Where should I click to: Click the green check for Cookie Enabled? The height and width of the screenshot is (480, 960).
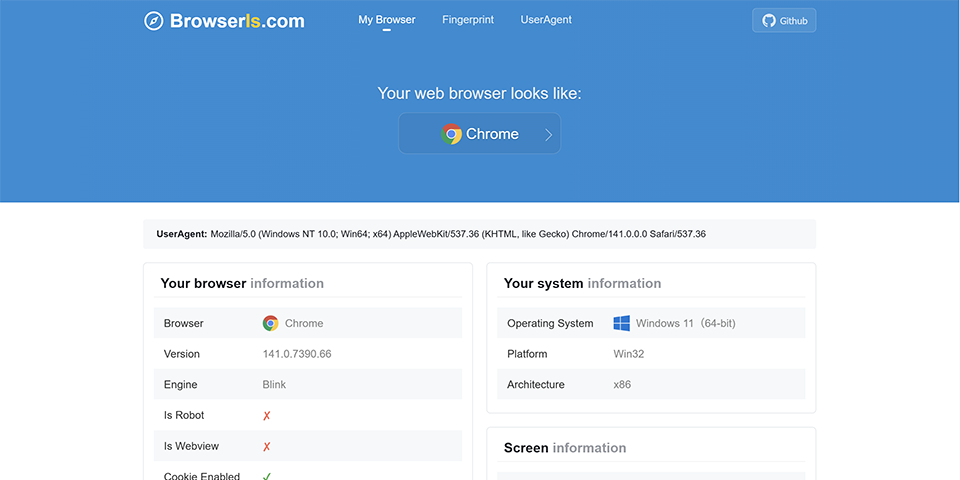pos(267,476)
